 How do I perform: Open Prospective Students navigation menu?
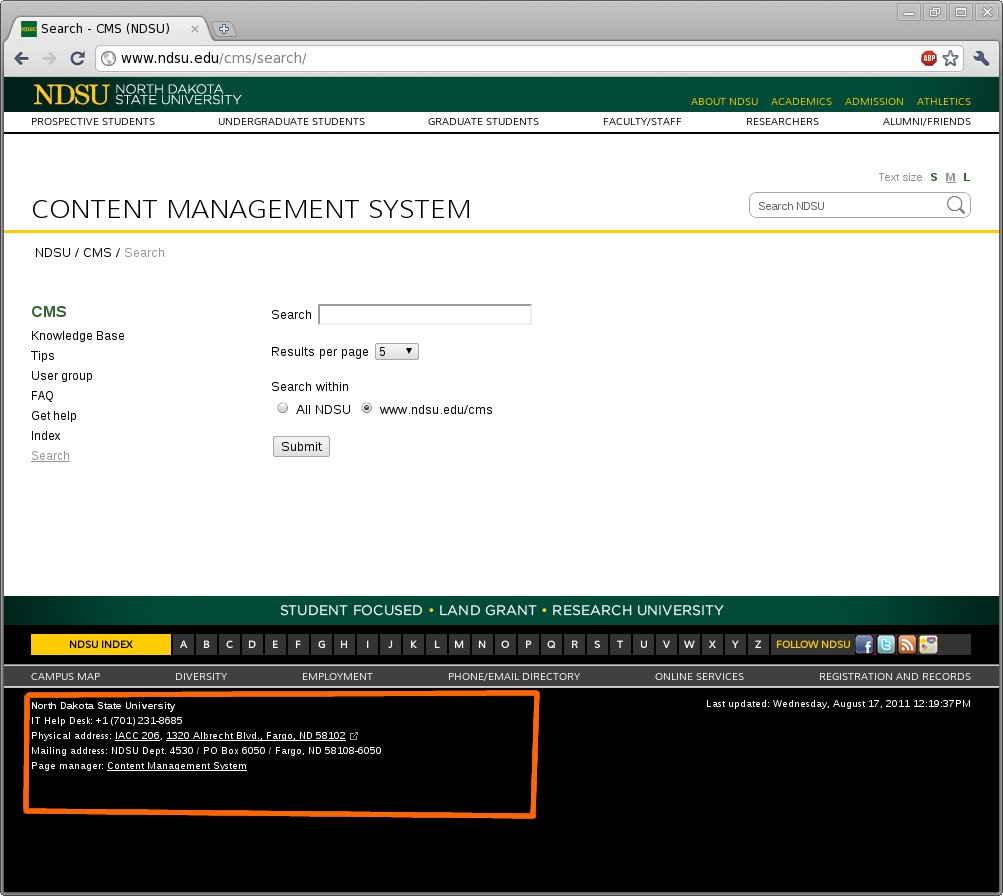[x=93, y=122]
